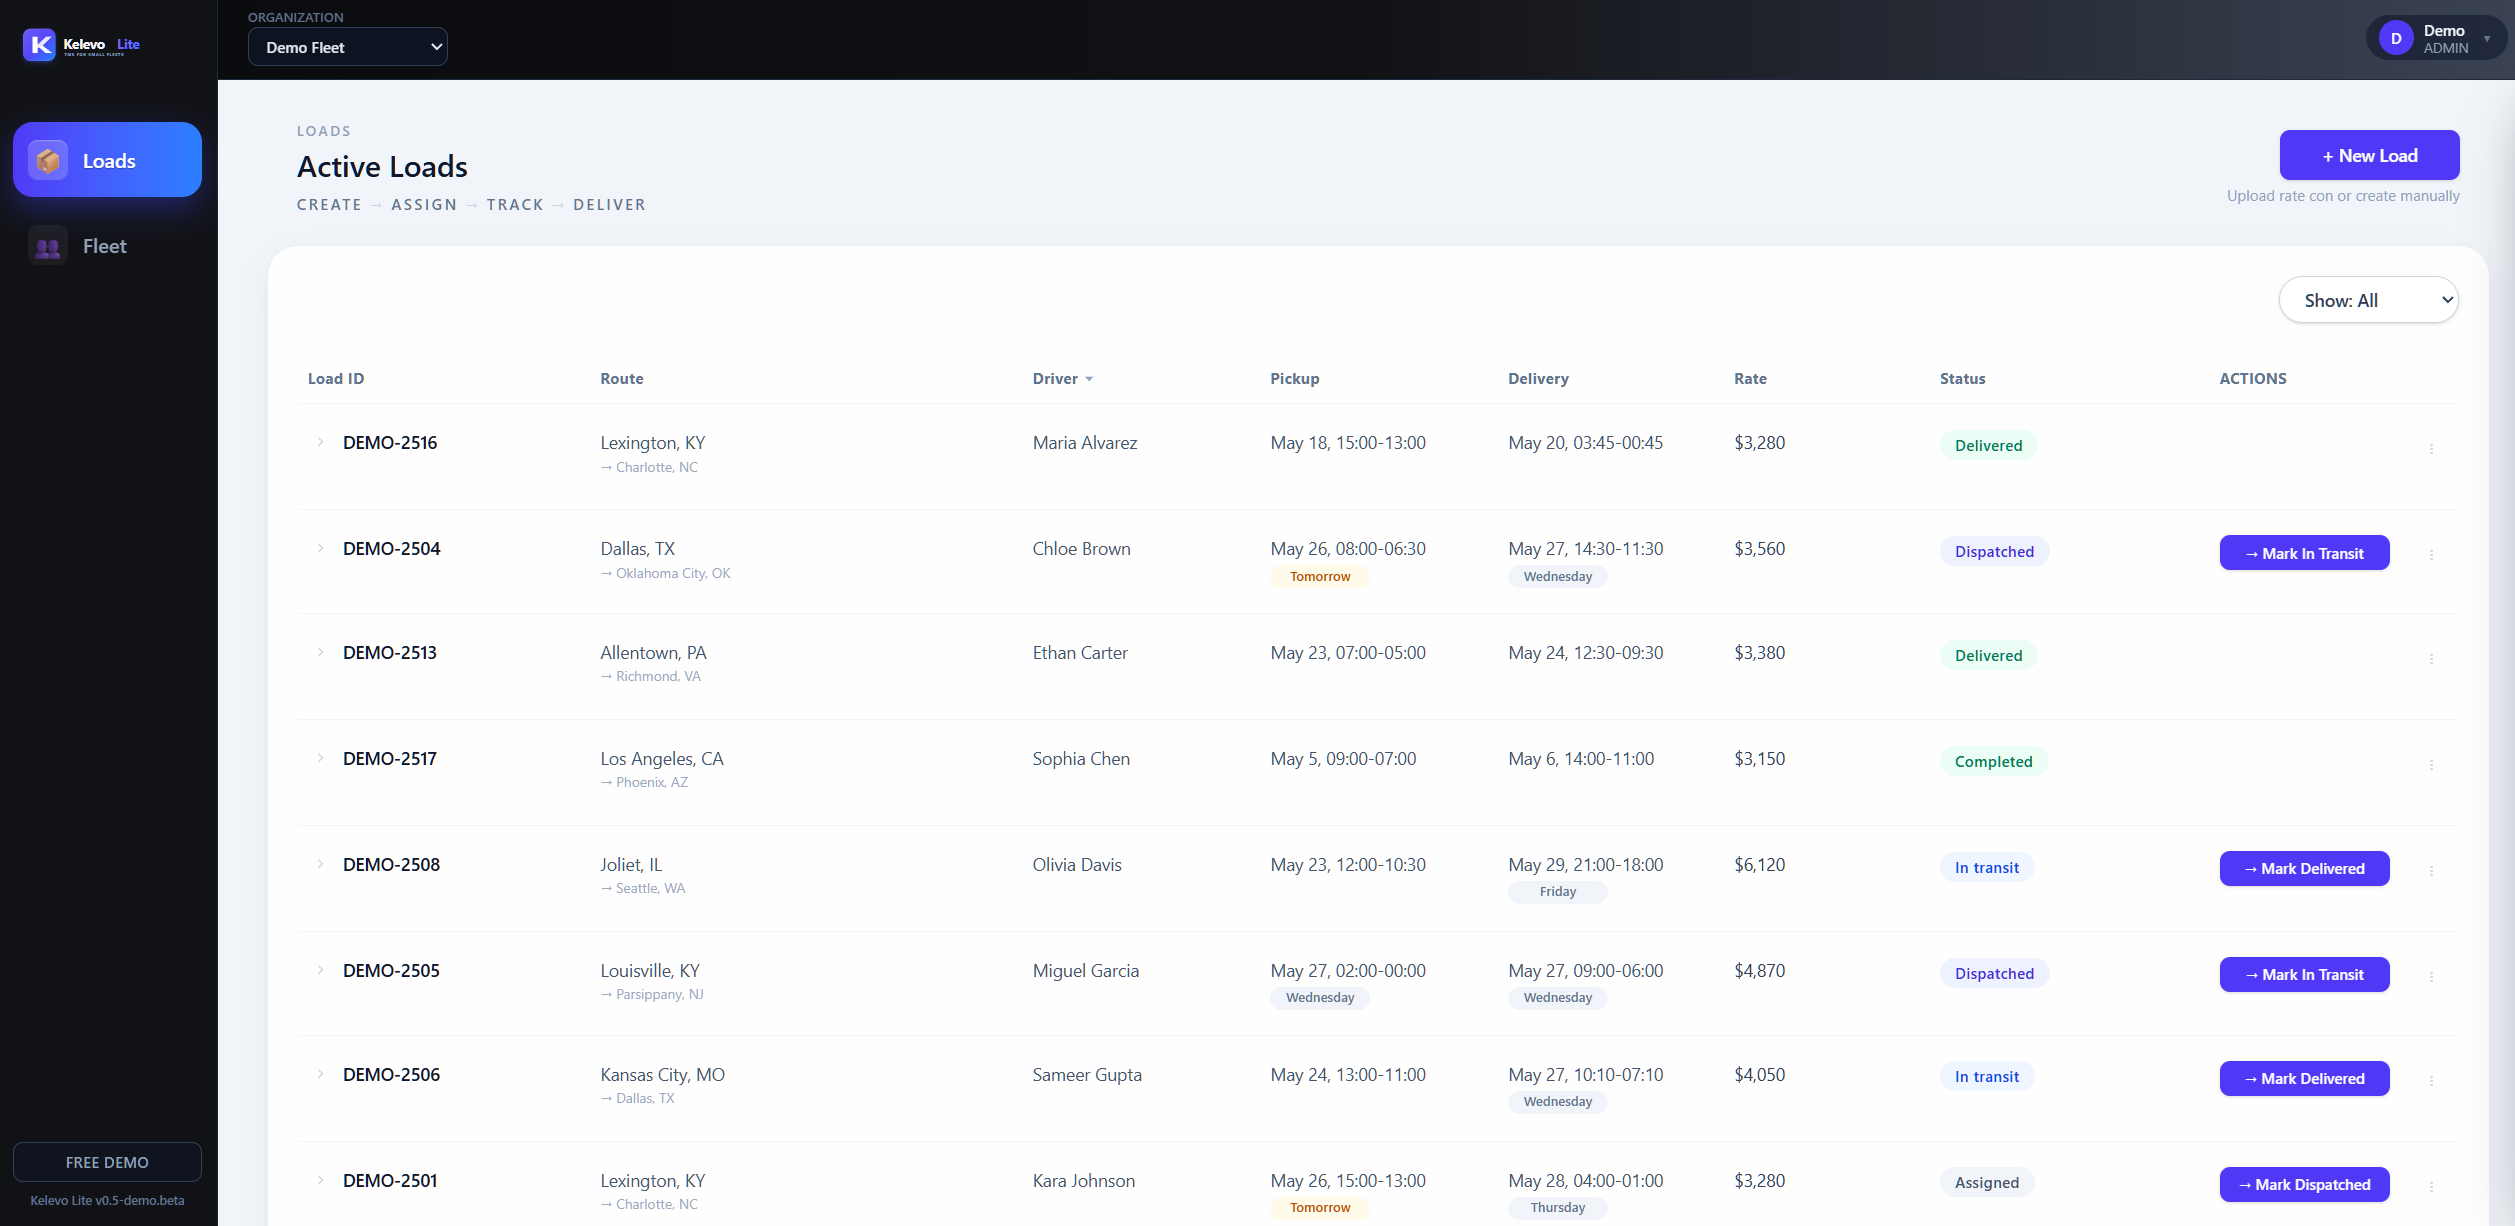
Task: Click the Fleet people icon in sidebar
Action: 48,246
